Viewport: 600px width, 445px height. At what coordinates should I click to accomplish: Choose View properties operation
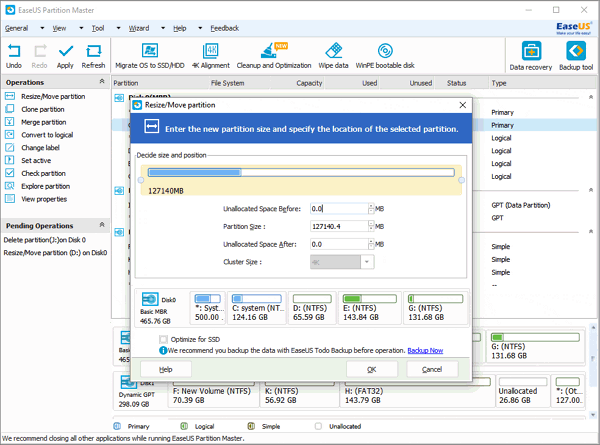[x=44, y=199]
